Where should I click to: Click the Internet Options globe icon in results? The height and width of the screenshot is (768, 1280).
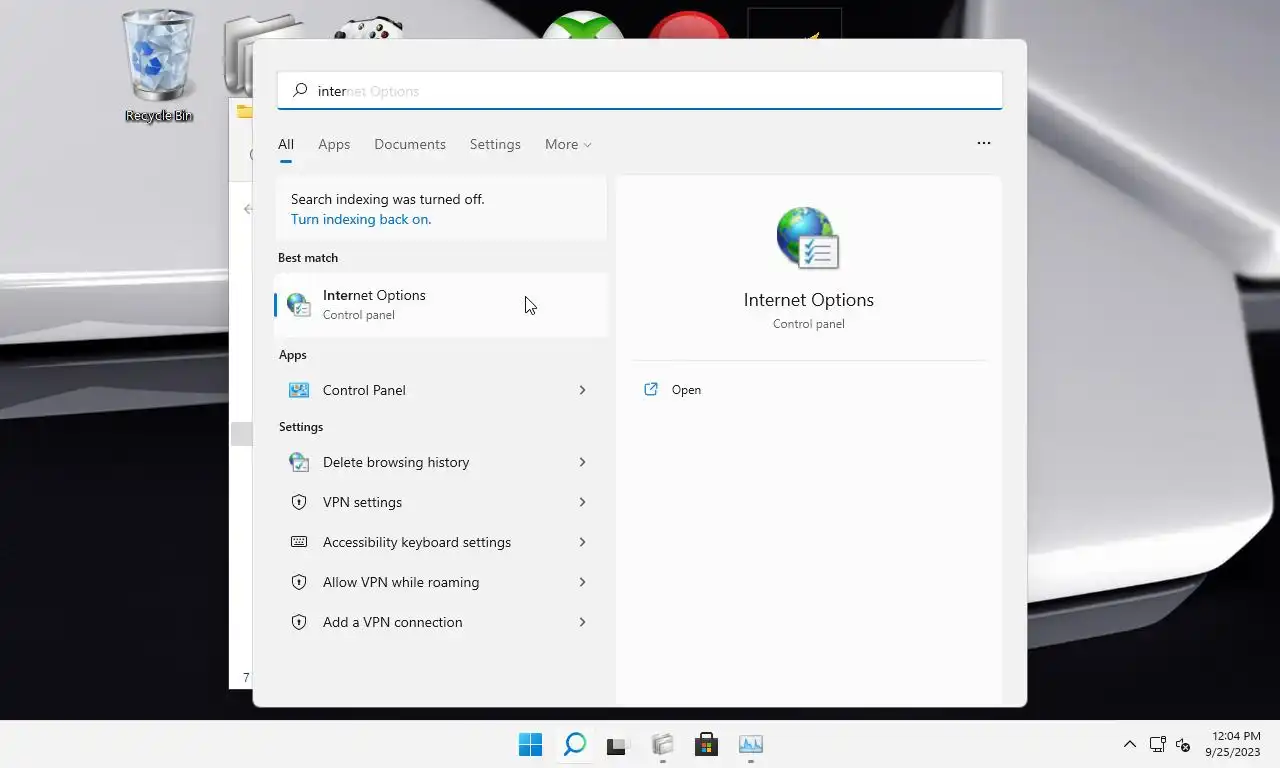point(298,304)
